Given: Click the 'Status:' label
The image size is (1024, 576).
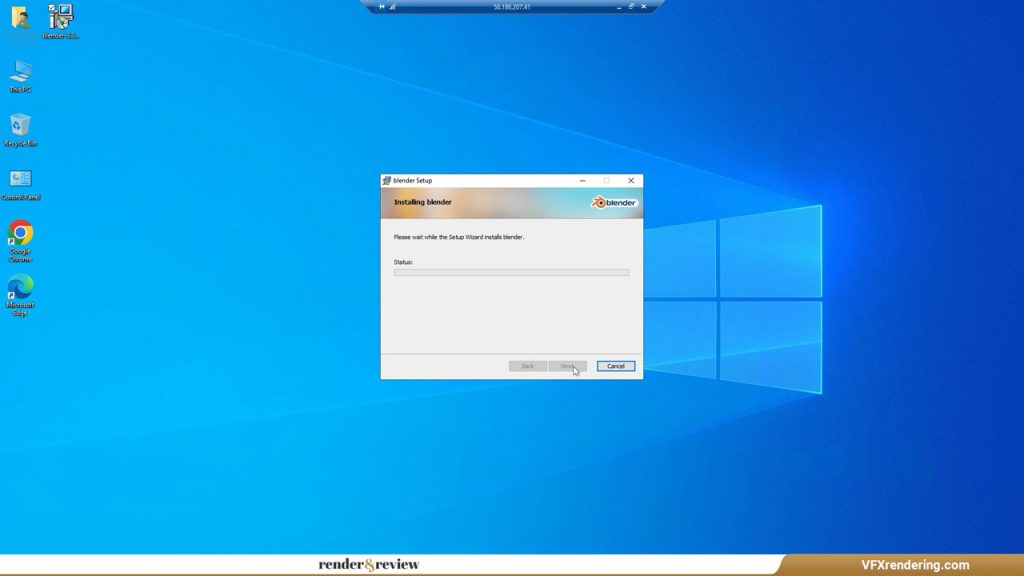Looking at the screenshot, I should pos(403,262).
